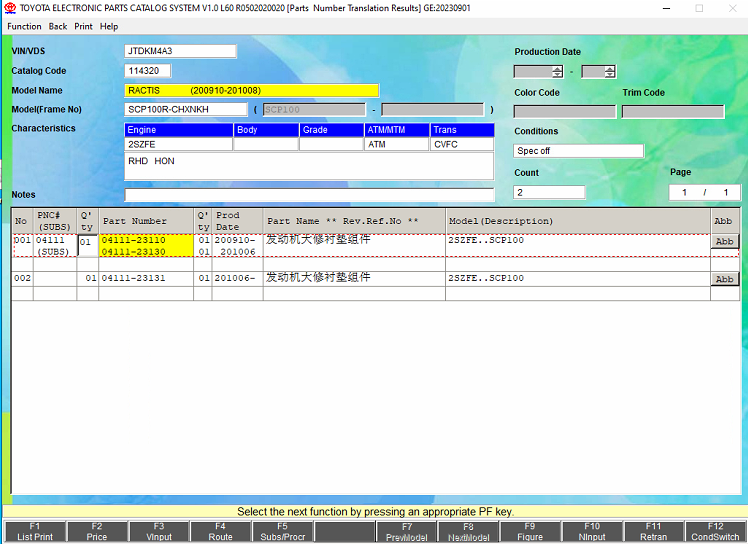The width and height of the screenshot is (748, 544).
Task: Click the ATM/MTM column header
Action: coord(396,130)
